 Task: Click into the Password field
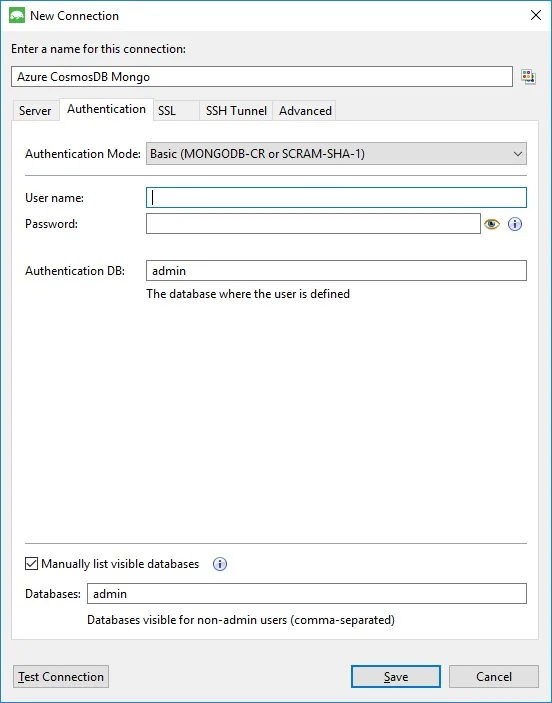pyautogui.click(x=313, y=224)
